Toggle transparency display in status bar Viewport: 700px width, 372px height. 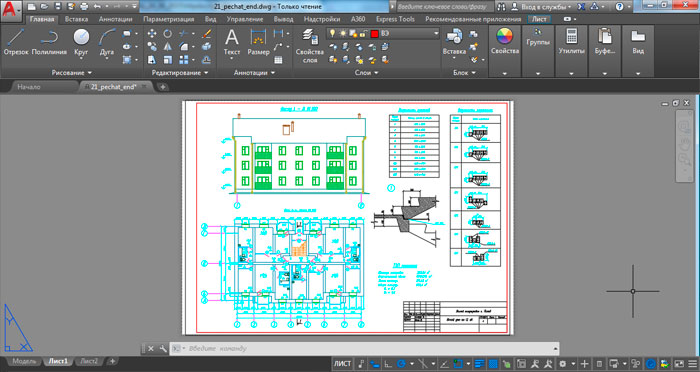coord(493,364)
